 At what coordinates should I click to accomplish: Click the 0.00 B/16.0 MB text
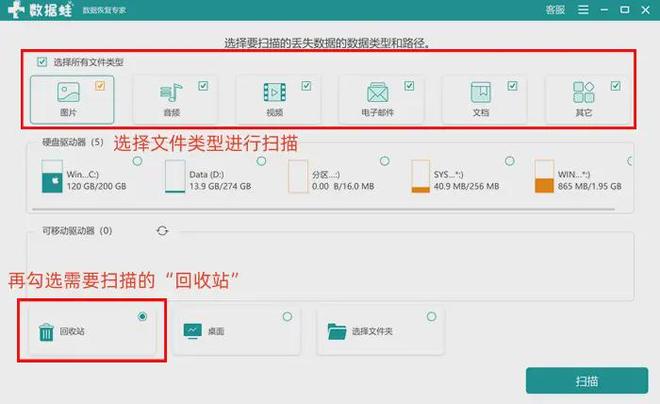coord(343,186)
